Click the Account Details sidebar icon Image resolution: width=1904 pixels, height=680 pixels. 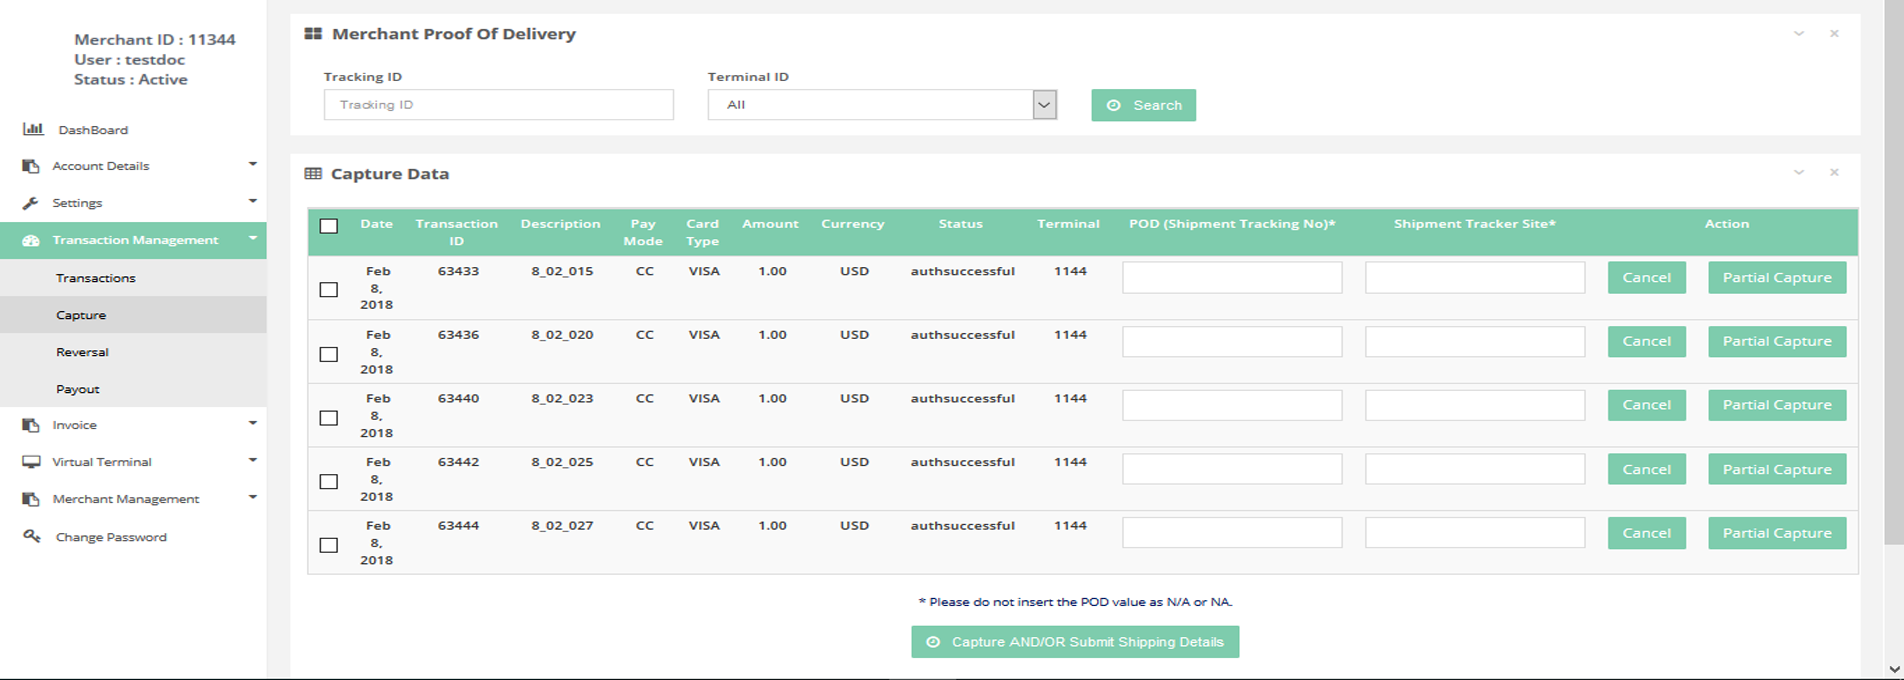pos(31,166)
